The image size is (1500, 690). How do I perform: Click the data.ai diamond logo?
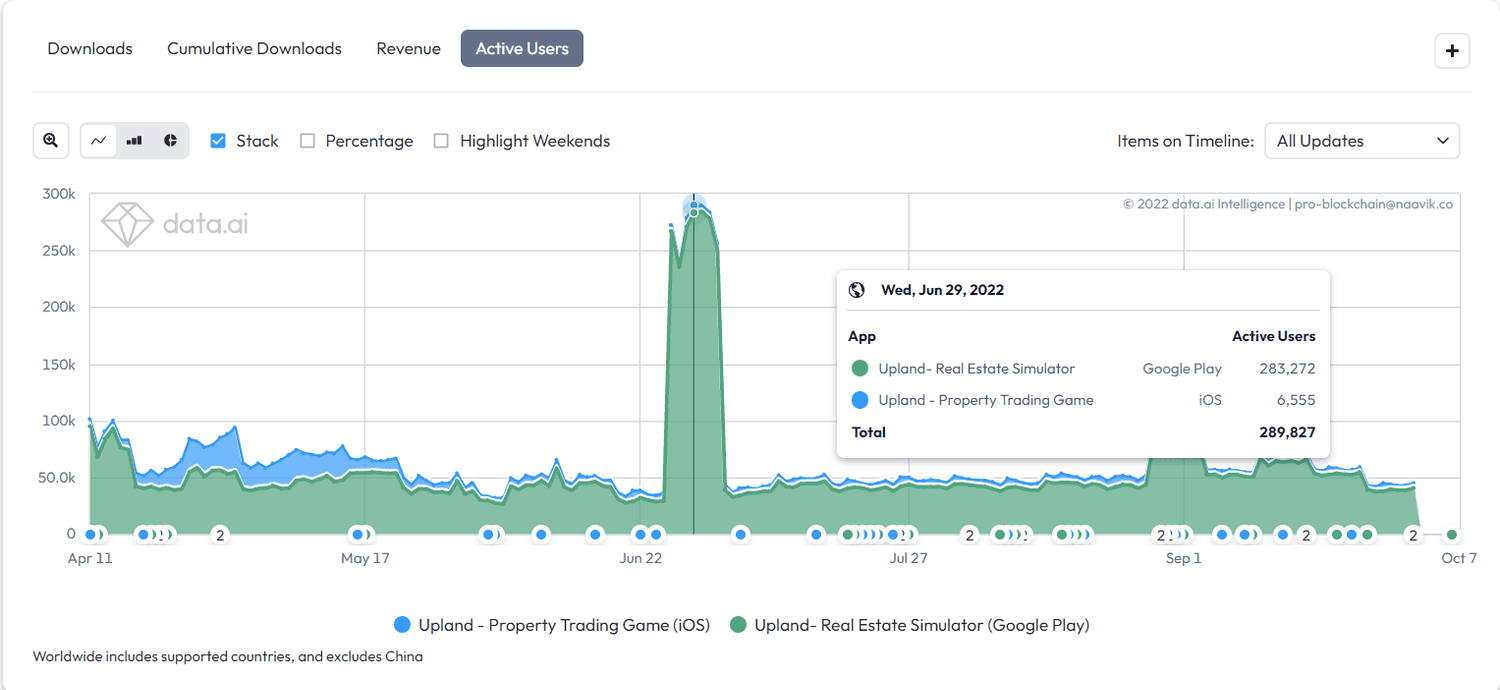pos(127,224)
